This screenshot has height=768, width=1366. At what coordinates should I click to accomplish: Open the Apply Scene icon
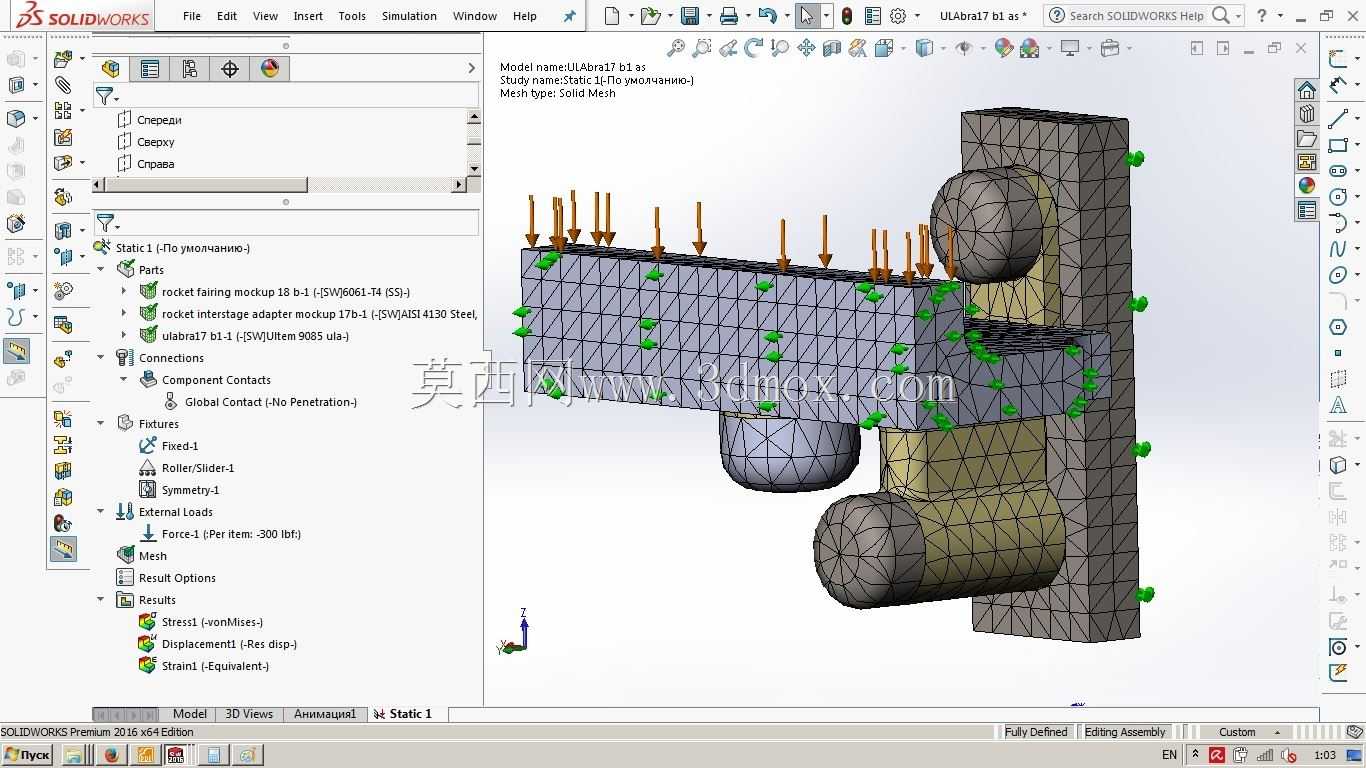pyautogui.click(x=1029, y=48)
